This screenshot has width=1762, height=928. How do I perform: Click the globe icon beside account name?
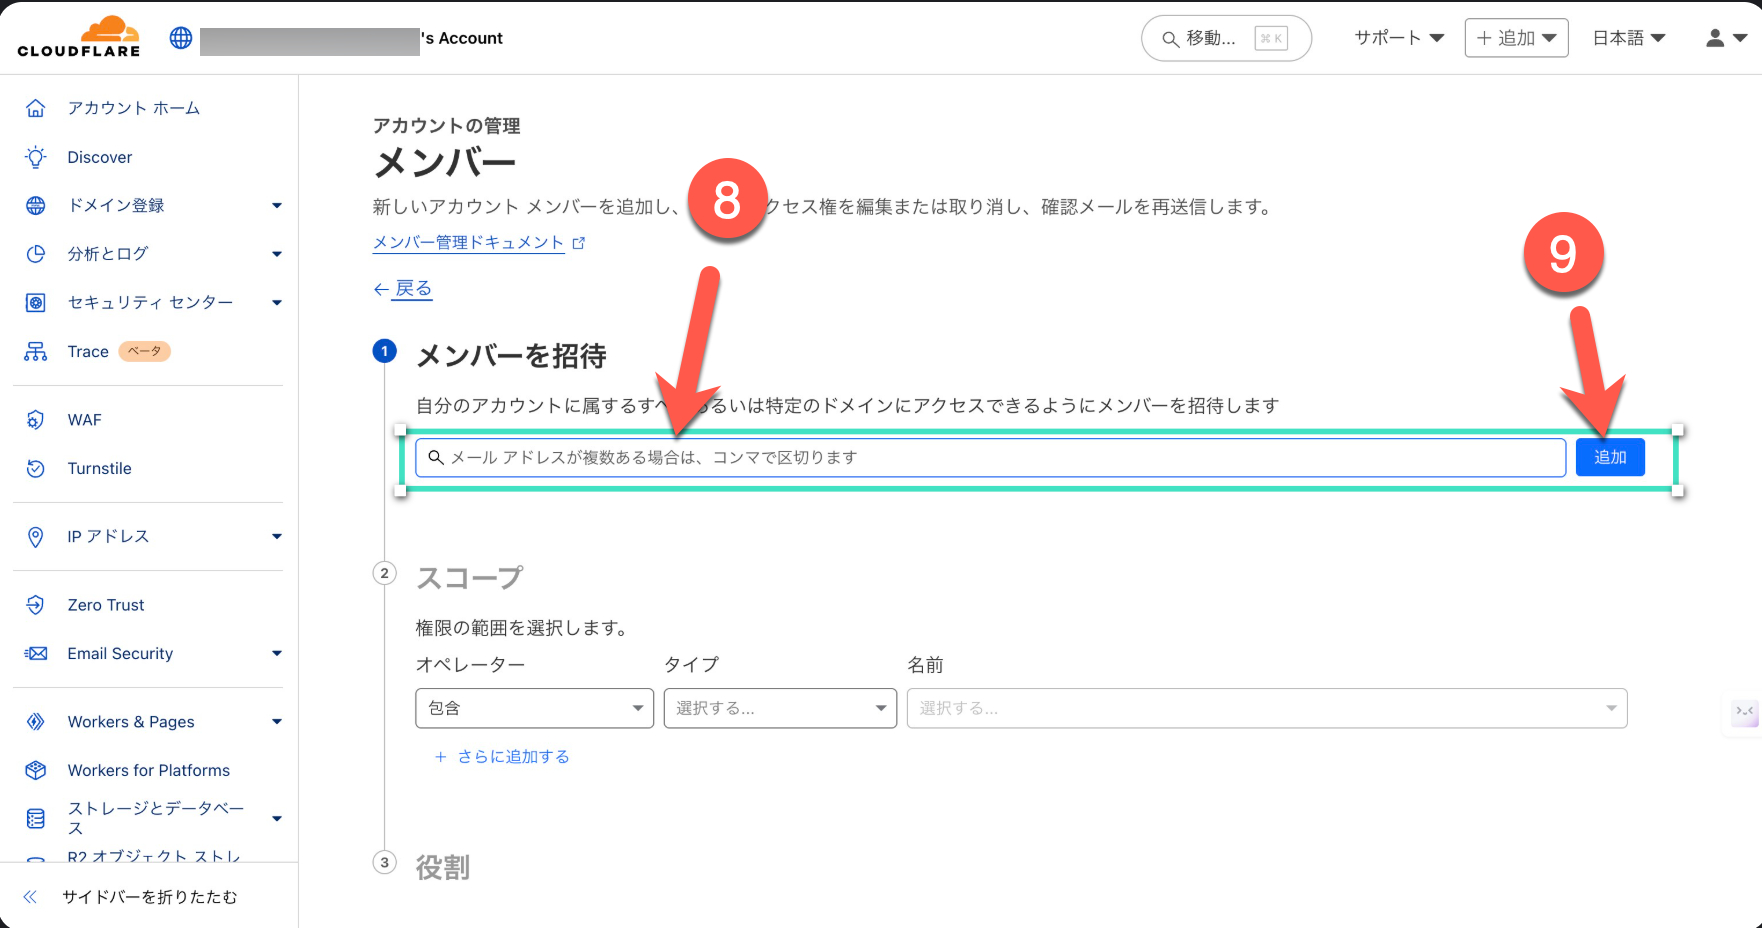click(181, 38)
